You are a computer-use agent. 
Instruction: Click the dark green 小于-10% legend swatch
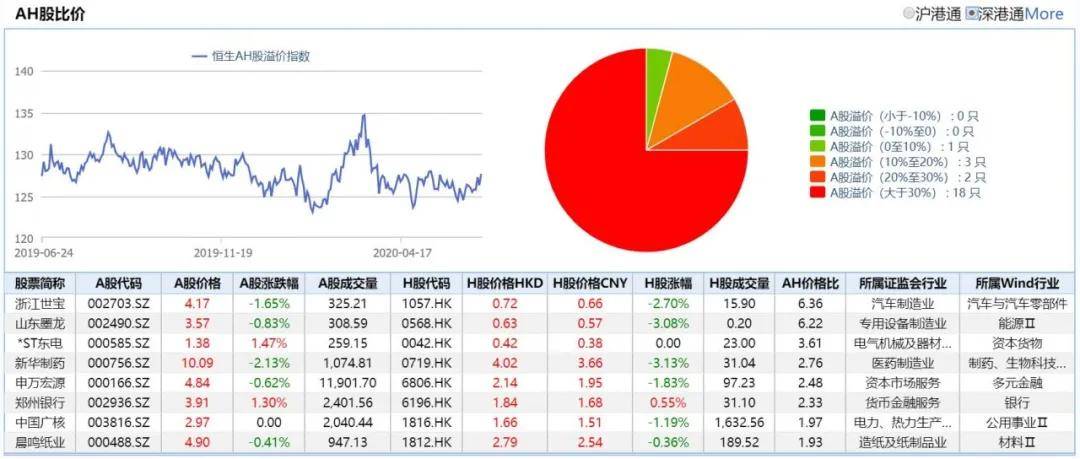tap(818, 115)
